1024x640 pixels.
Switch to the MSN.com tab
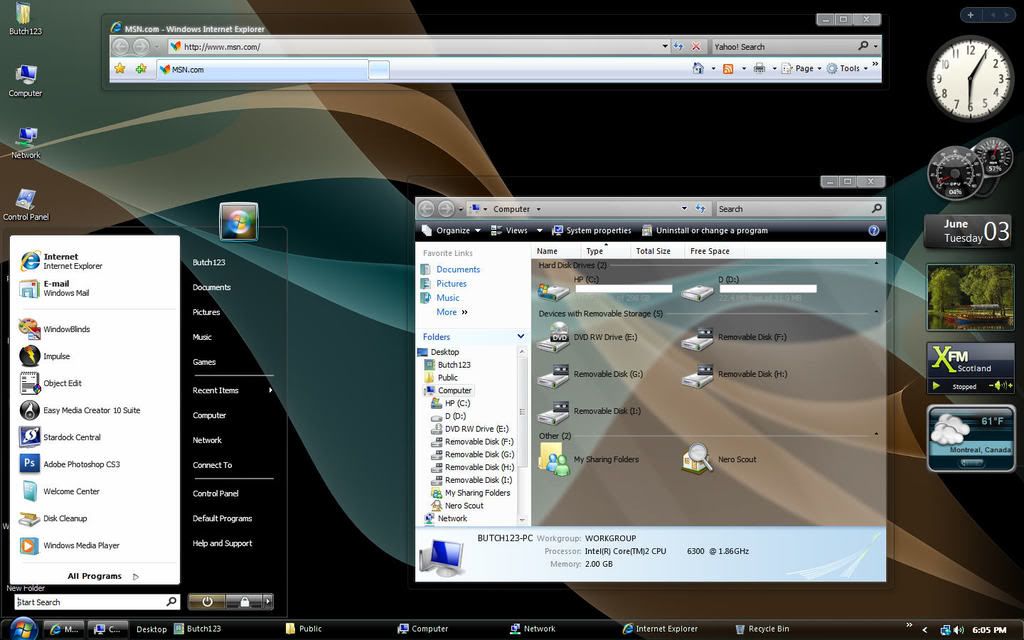point(263,69)
